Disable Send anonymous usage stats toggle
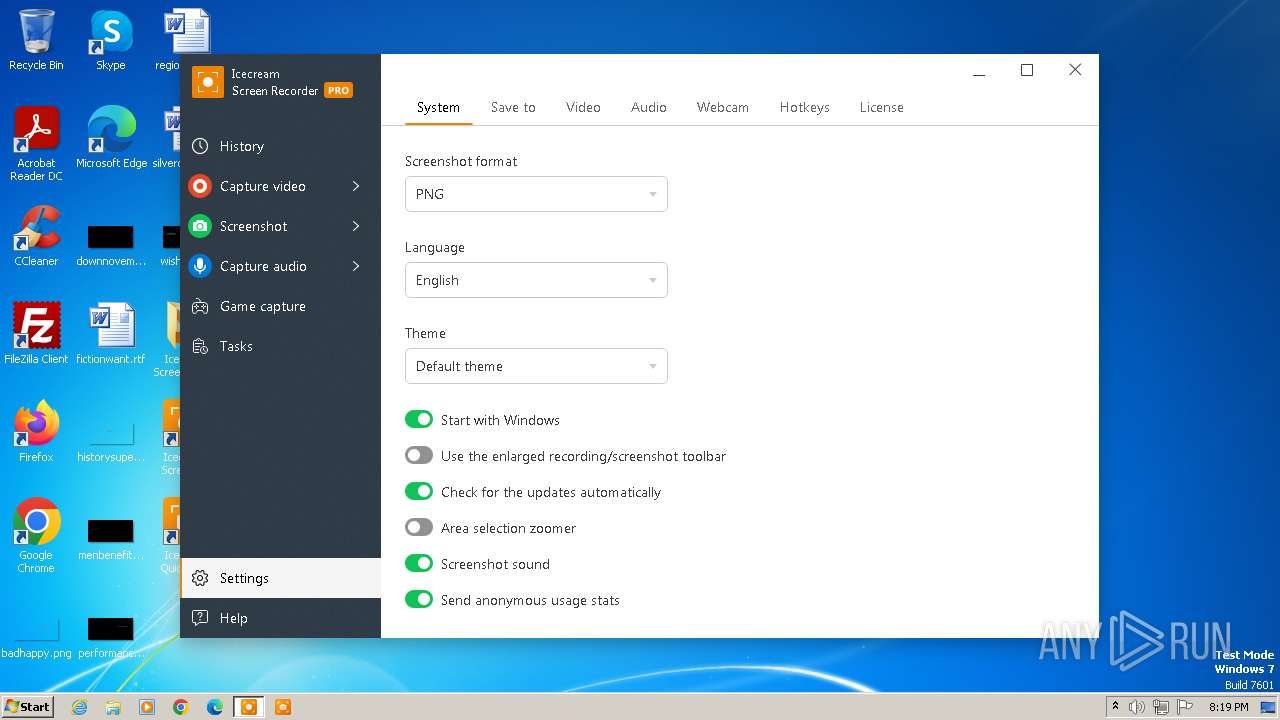The width and height of the screenshot is (1280, 720). point(419,600)
